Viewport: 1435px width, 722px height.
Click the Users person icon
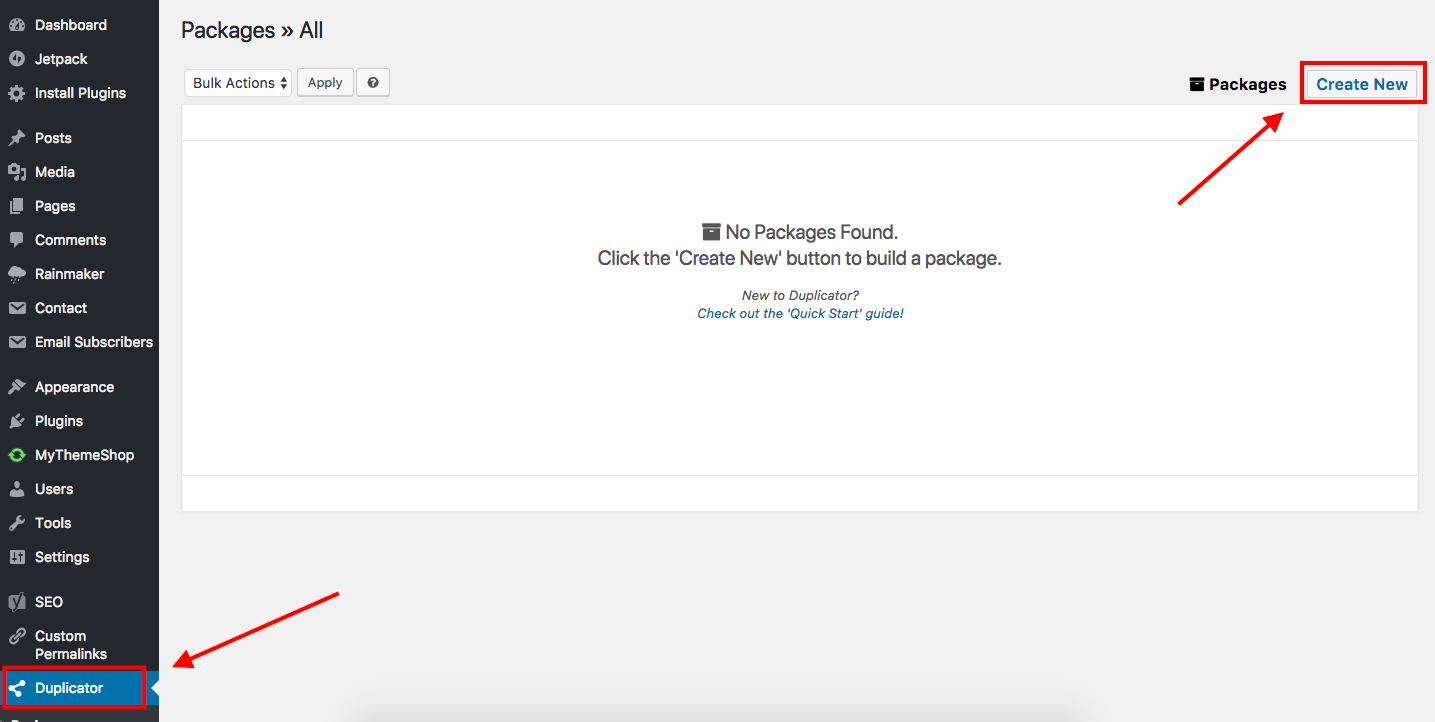coord(17,489)
